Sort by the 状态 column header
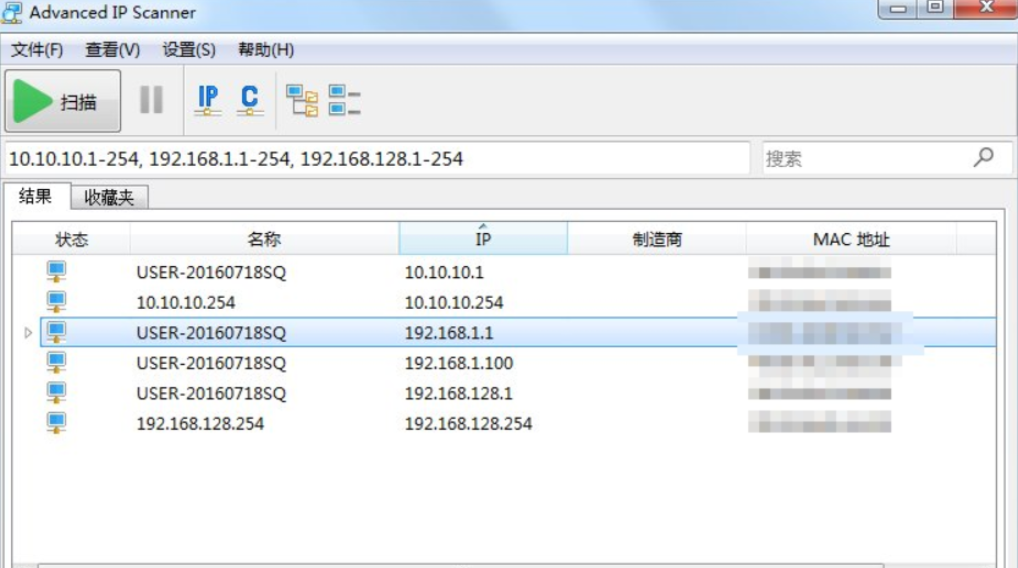Screen dimensions: 1018x568 pyautogui.click(x=71, y=239)
